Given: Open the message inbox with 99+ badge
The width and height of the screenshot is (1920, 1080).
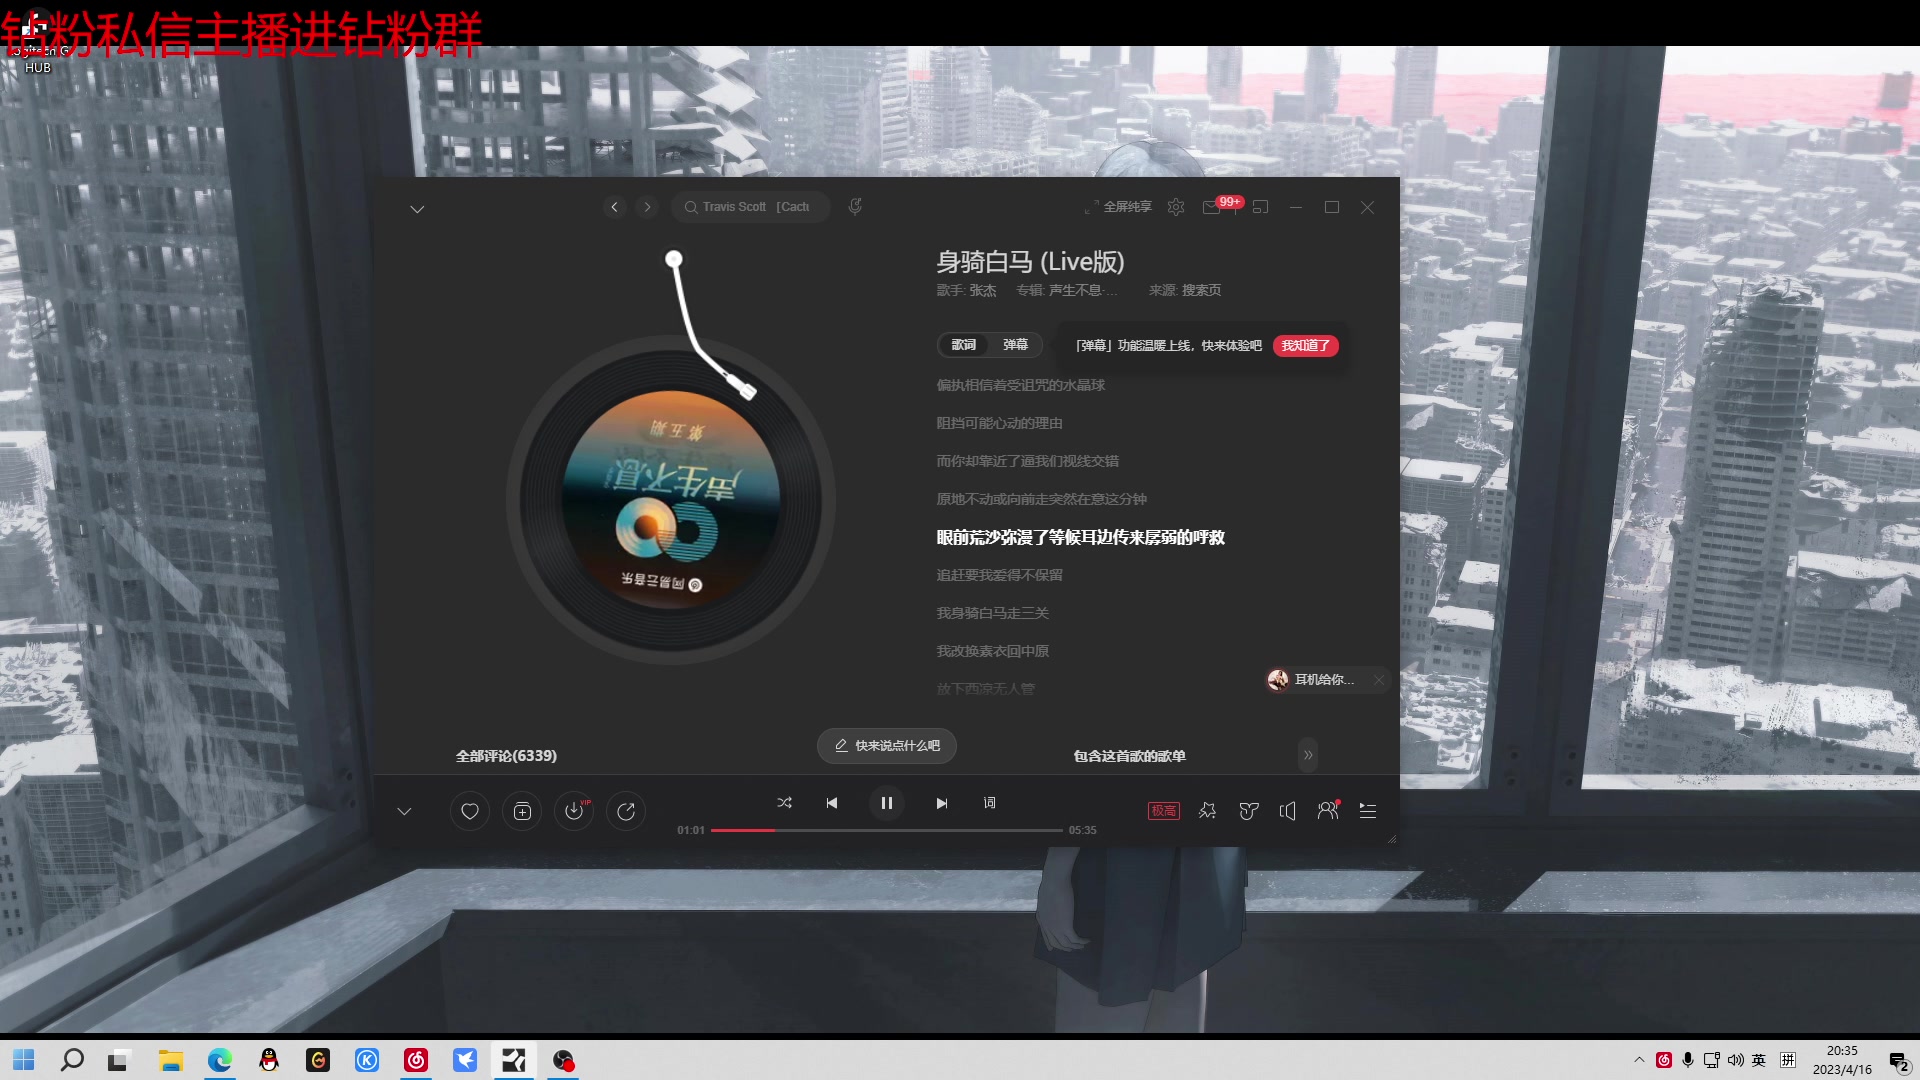Looking at the screenshot, I should pyautogui.click(x=1212, y=207).
